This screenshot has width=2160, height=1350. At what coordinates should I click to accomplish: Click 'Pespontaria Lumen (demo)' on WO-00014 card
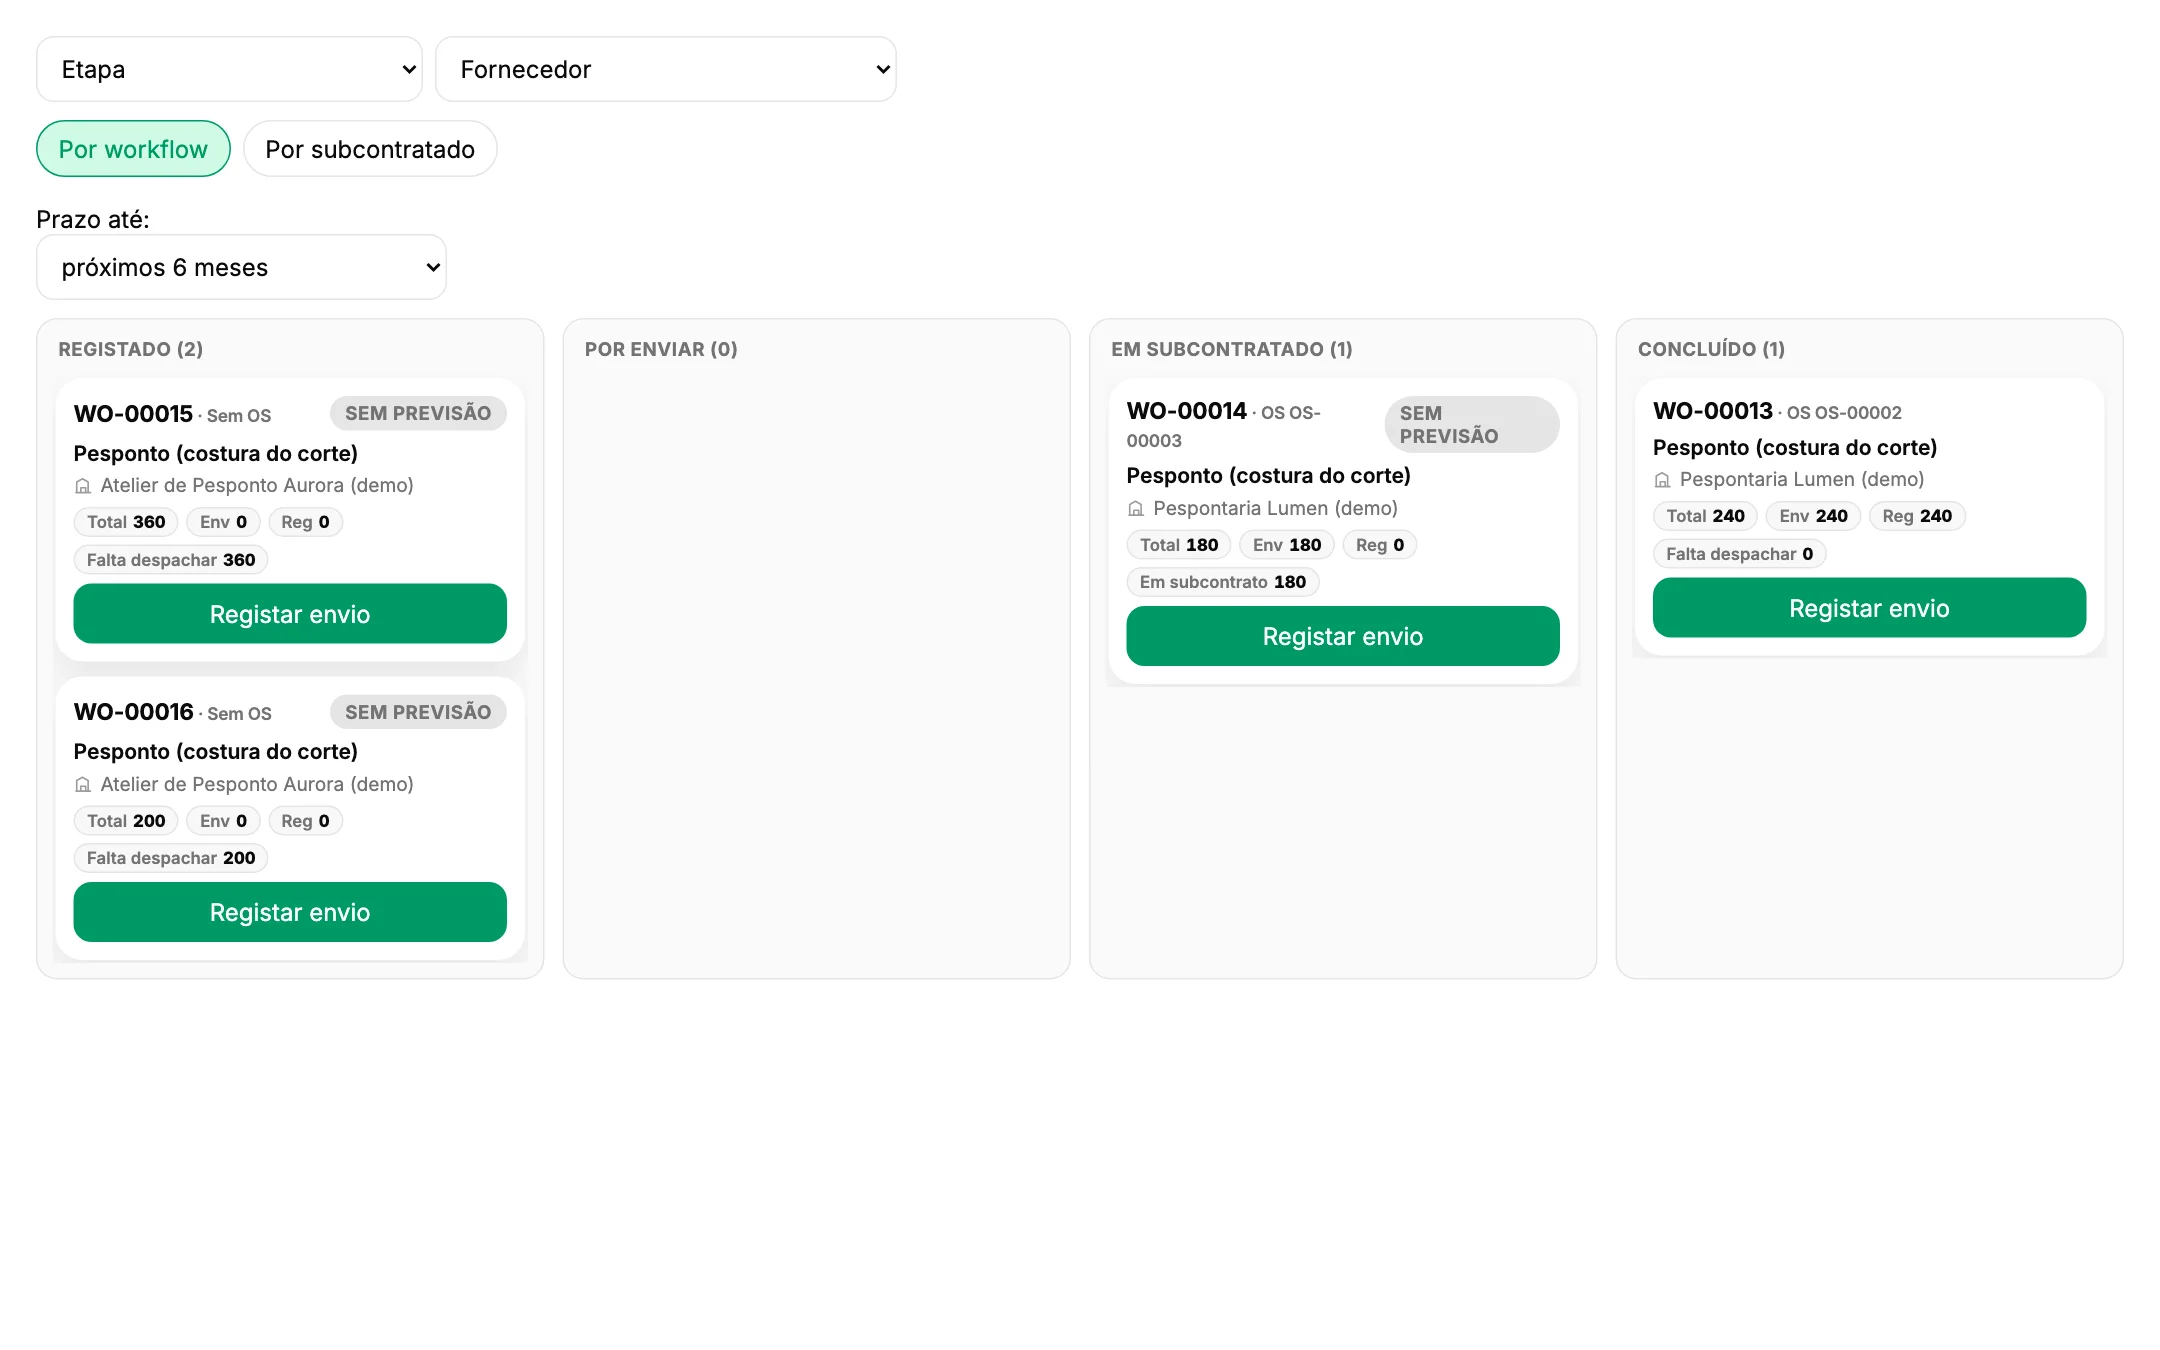point(1275,509)
